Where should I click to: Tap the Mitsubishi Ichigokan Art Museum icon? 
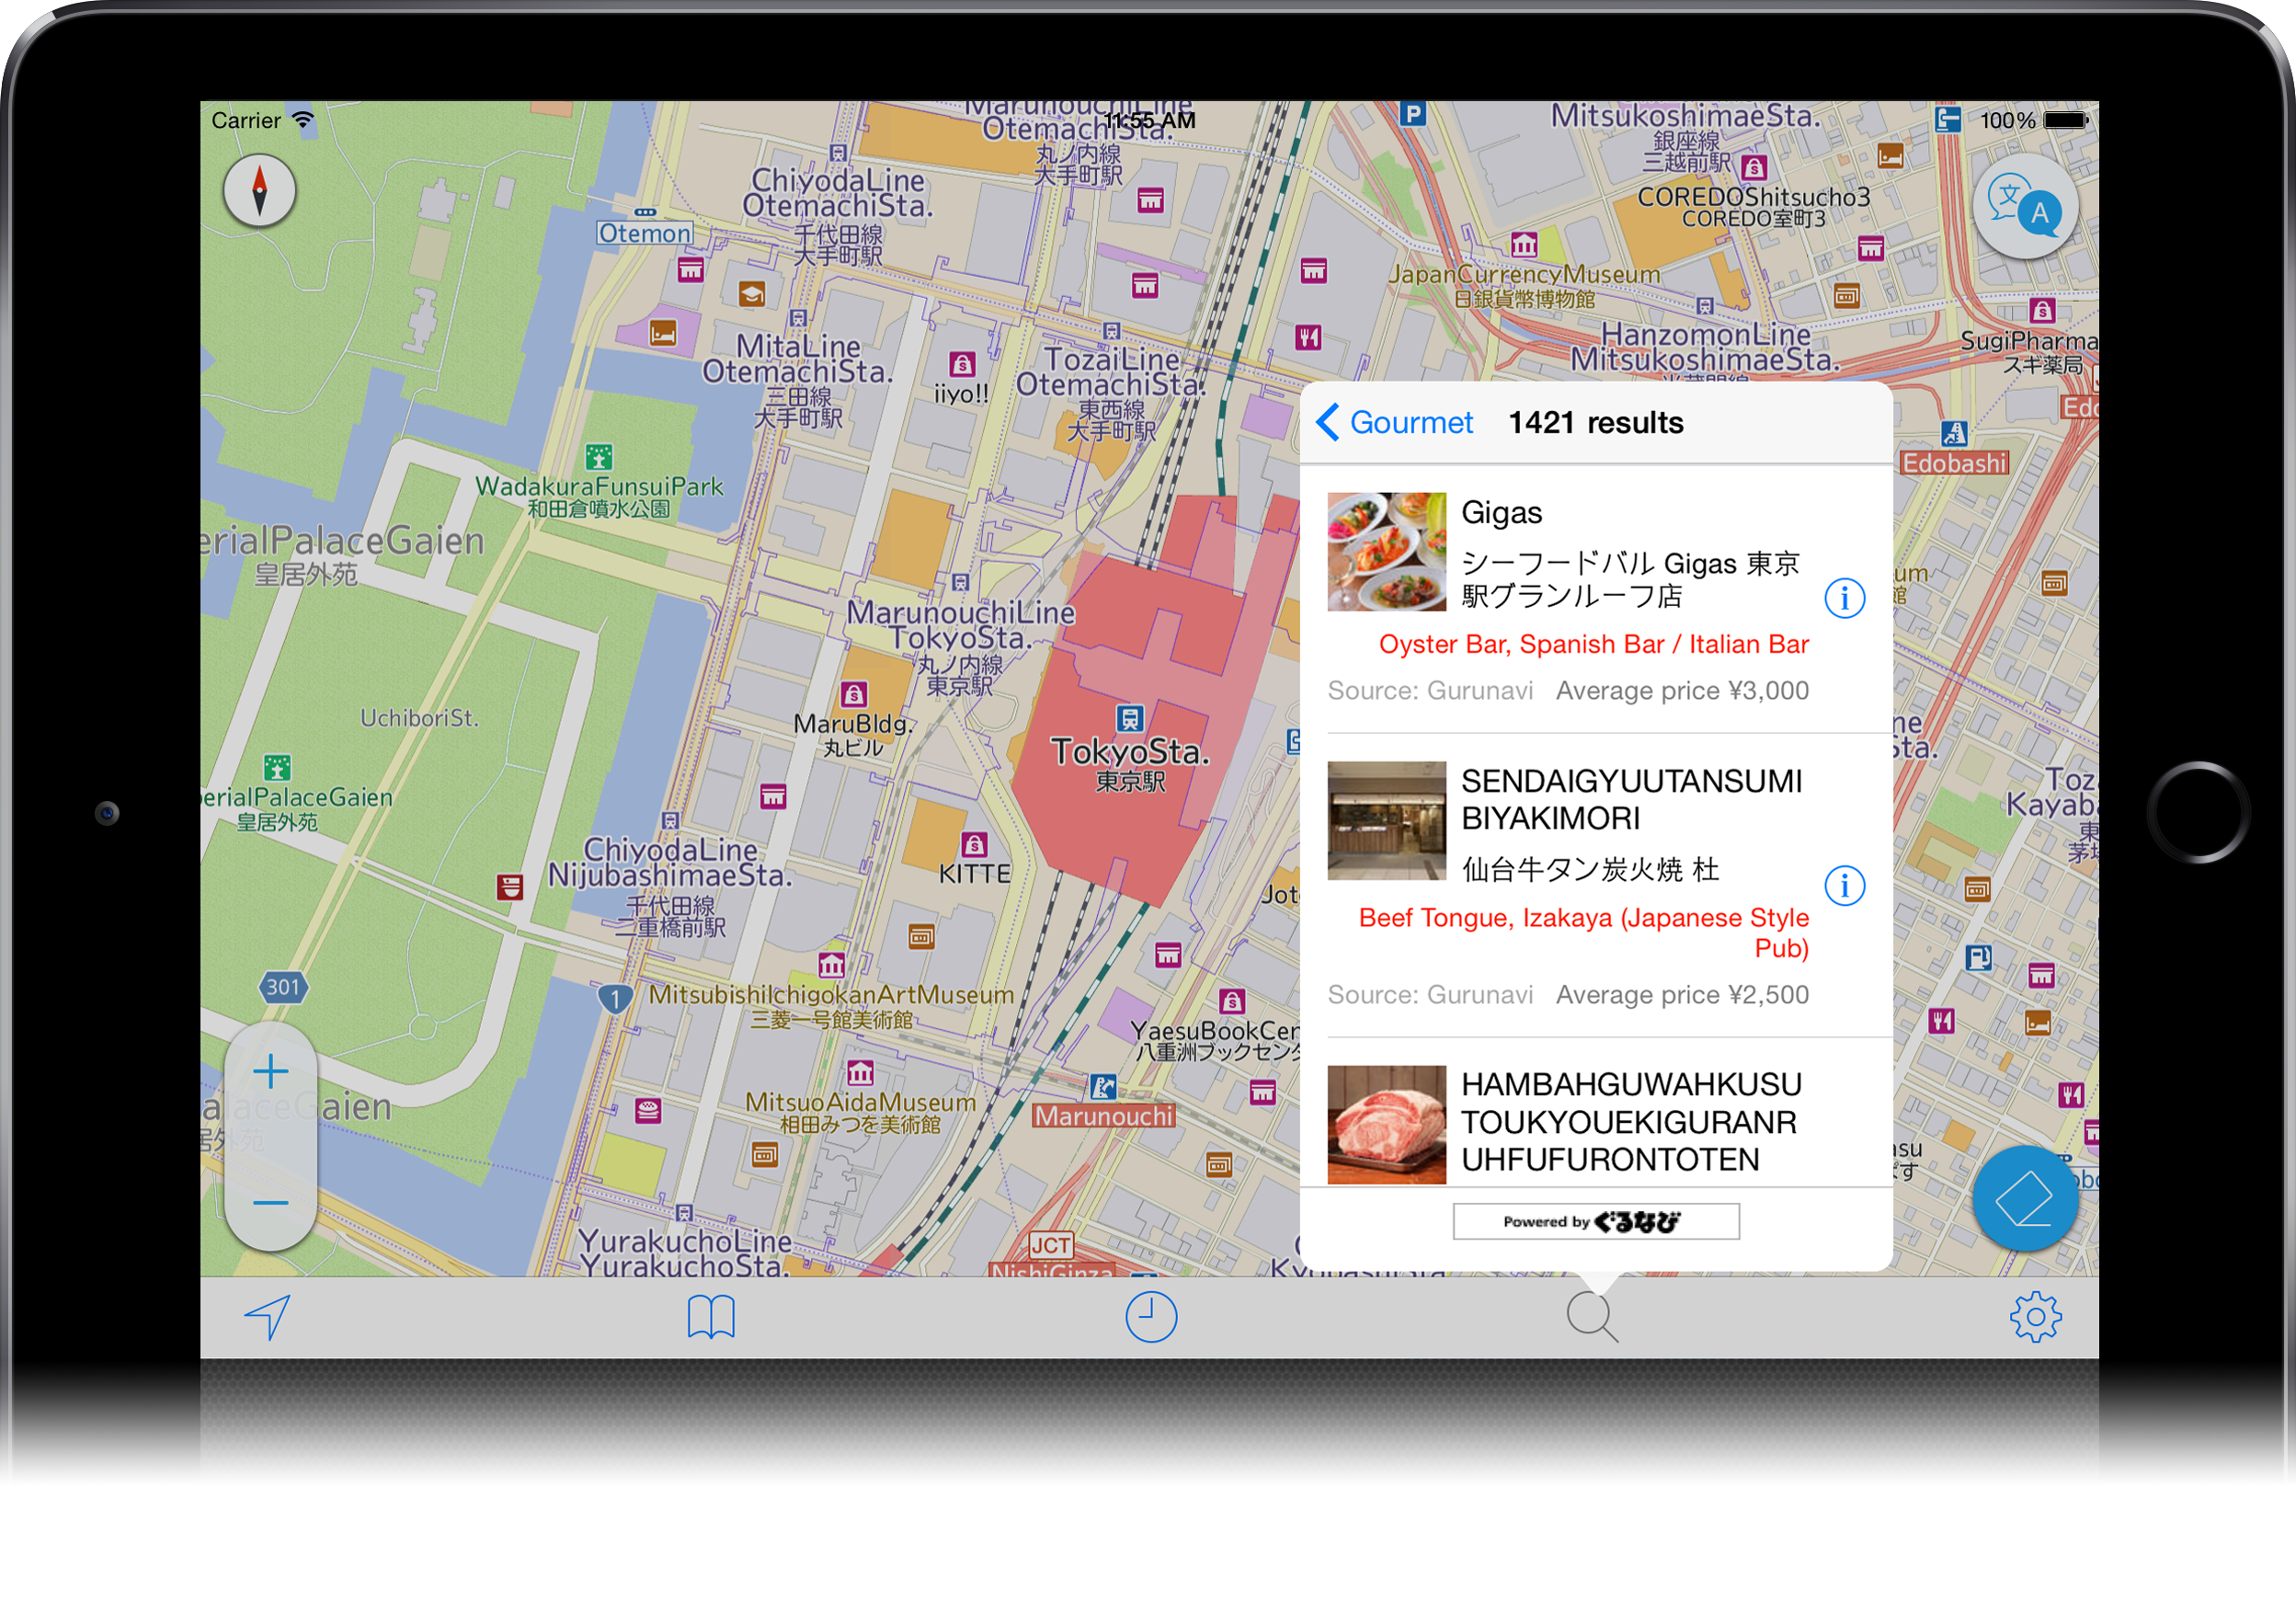click(831, 965)
